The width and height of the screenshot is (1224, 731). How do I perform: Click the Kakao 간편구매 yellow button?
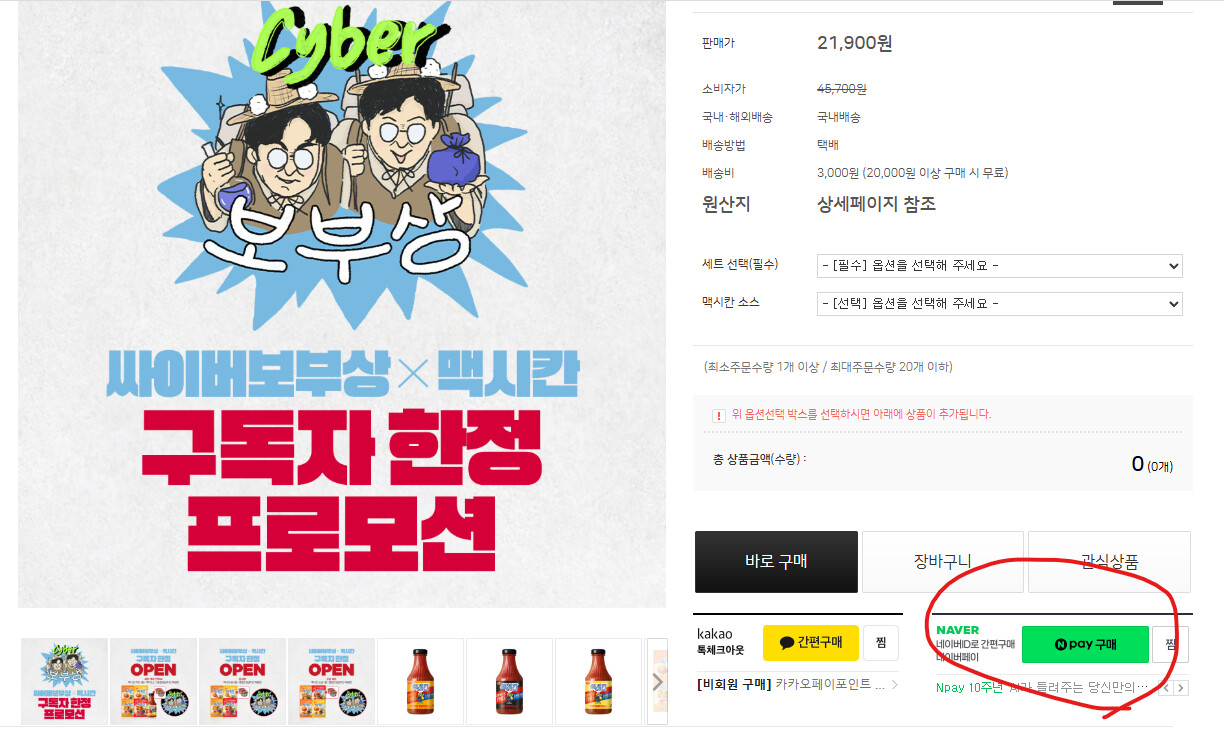point(810,643)
